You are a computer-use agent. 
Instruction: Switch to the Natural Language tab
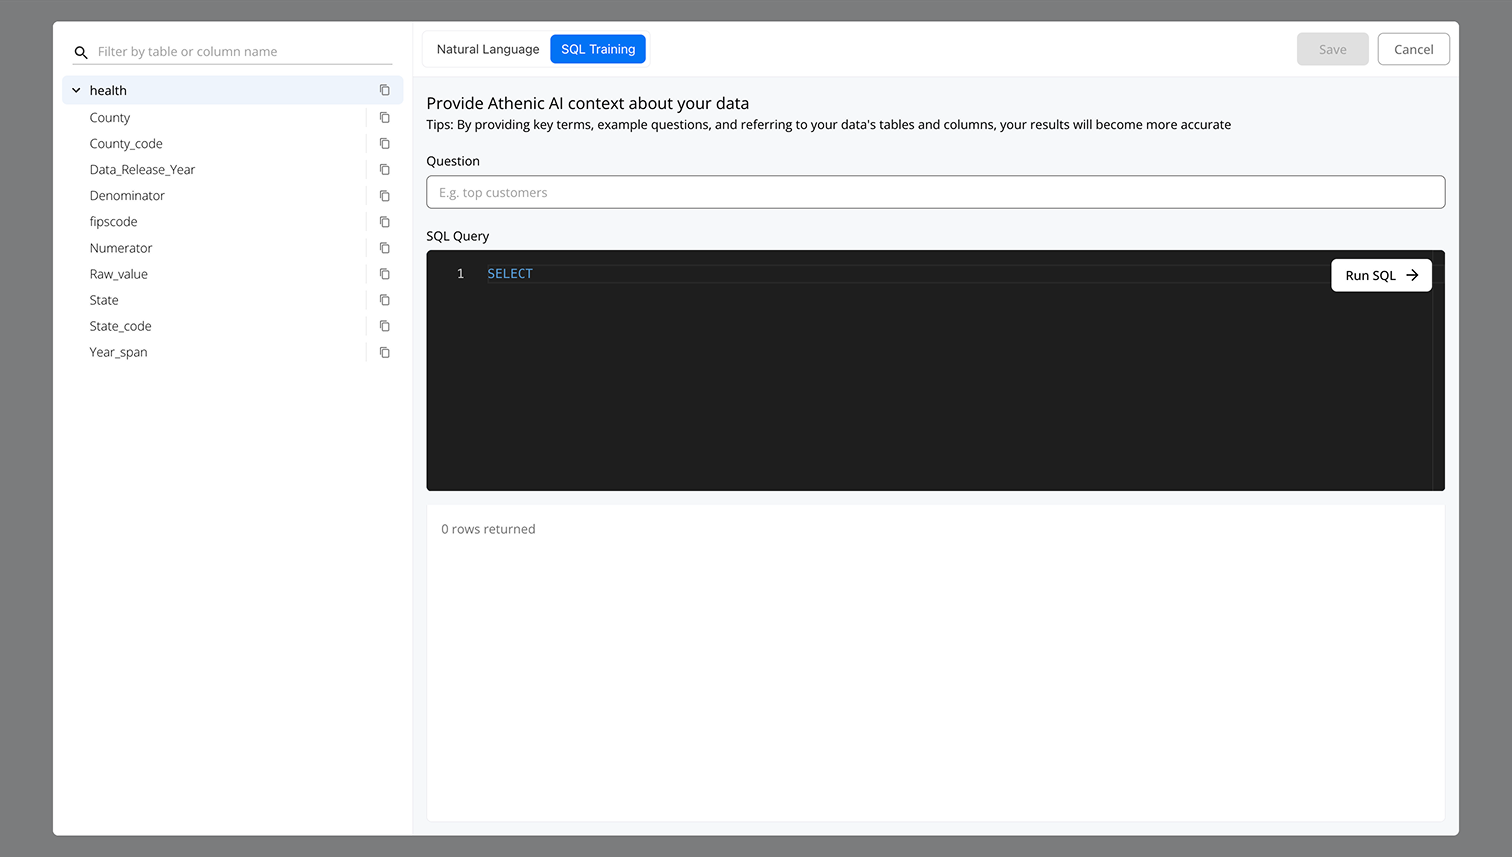[487, 49]
